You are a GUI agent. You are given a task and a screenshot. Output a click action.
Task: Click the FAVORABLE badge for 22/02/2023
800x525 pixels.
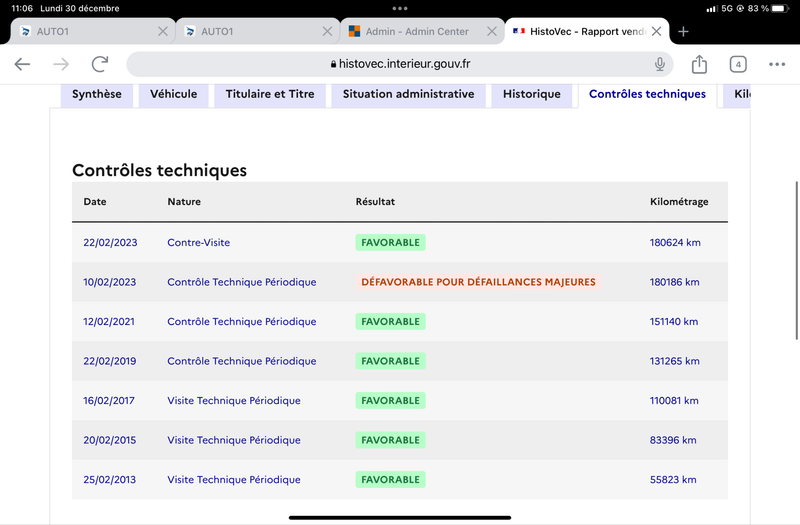390,242
